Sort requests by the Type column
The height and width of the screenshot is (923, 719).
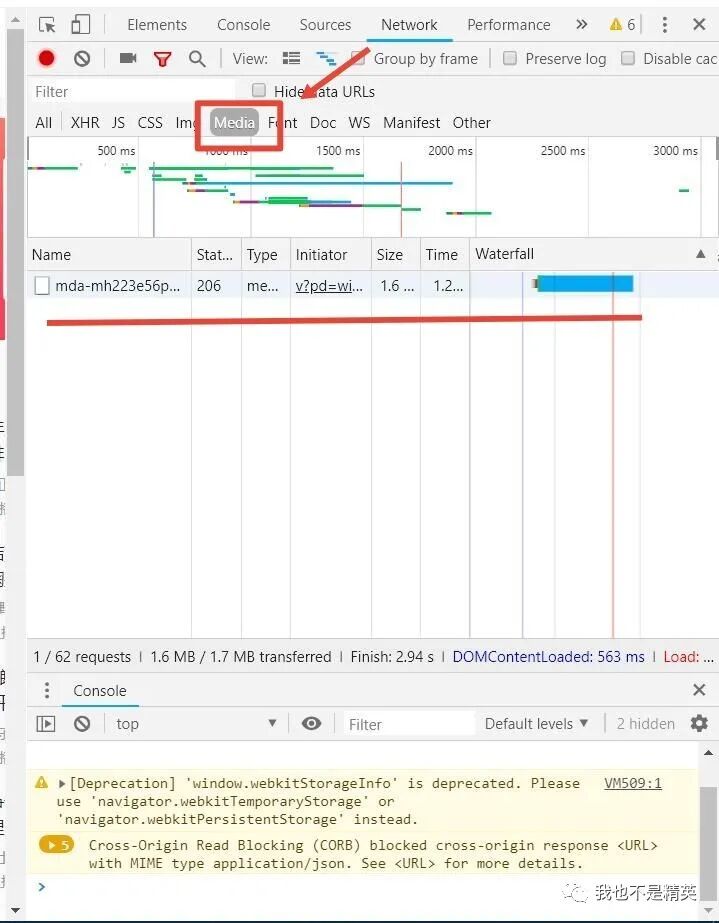coord(266,254)
